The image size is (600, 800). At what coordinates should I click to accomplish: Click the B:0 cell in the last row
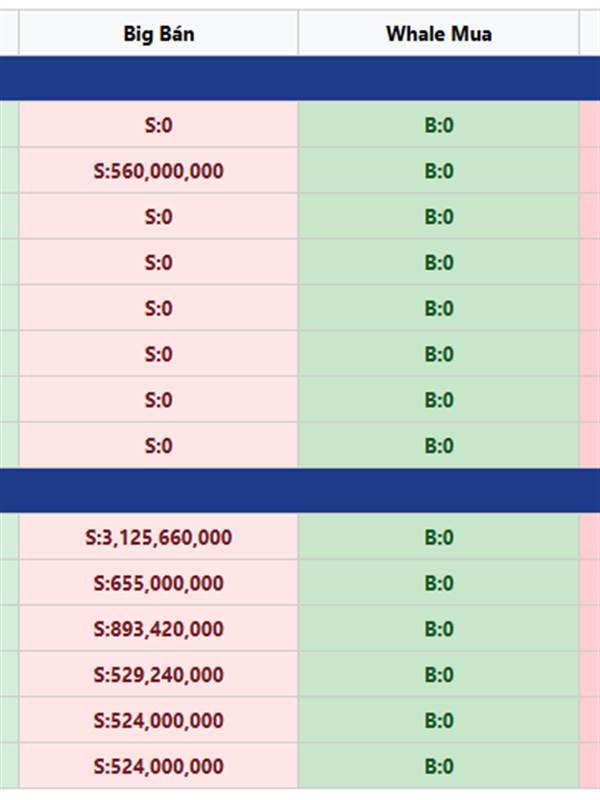coord(438,767)
